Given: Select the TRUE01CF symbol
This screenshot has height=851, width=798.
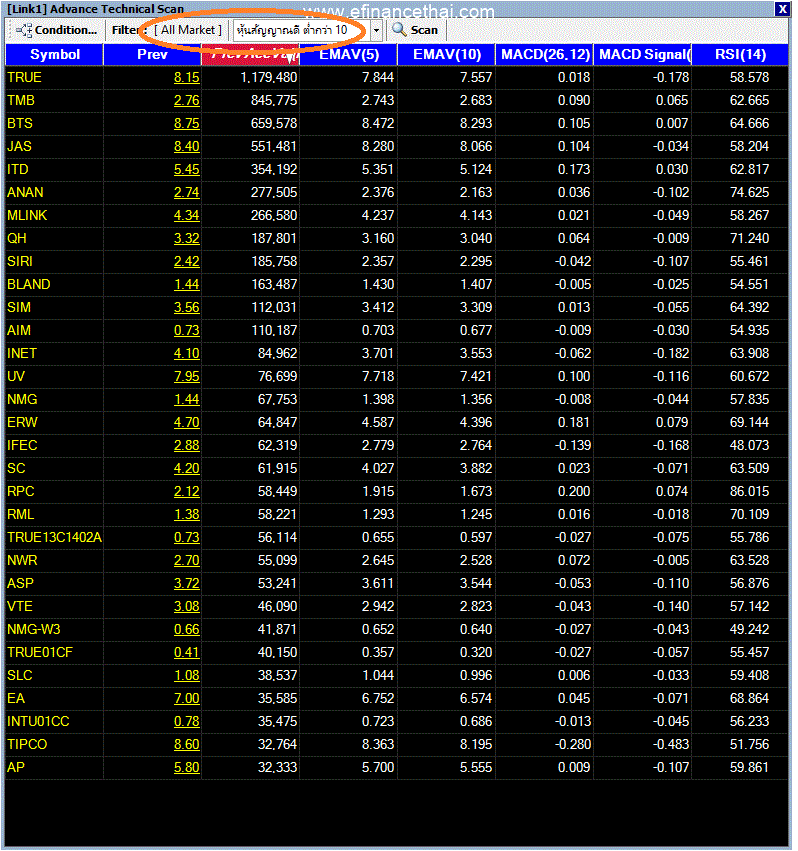Looking at the screenshot, I should coord(40,652).
